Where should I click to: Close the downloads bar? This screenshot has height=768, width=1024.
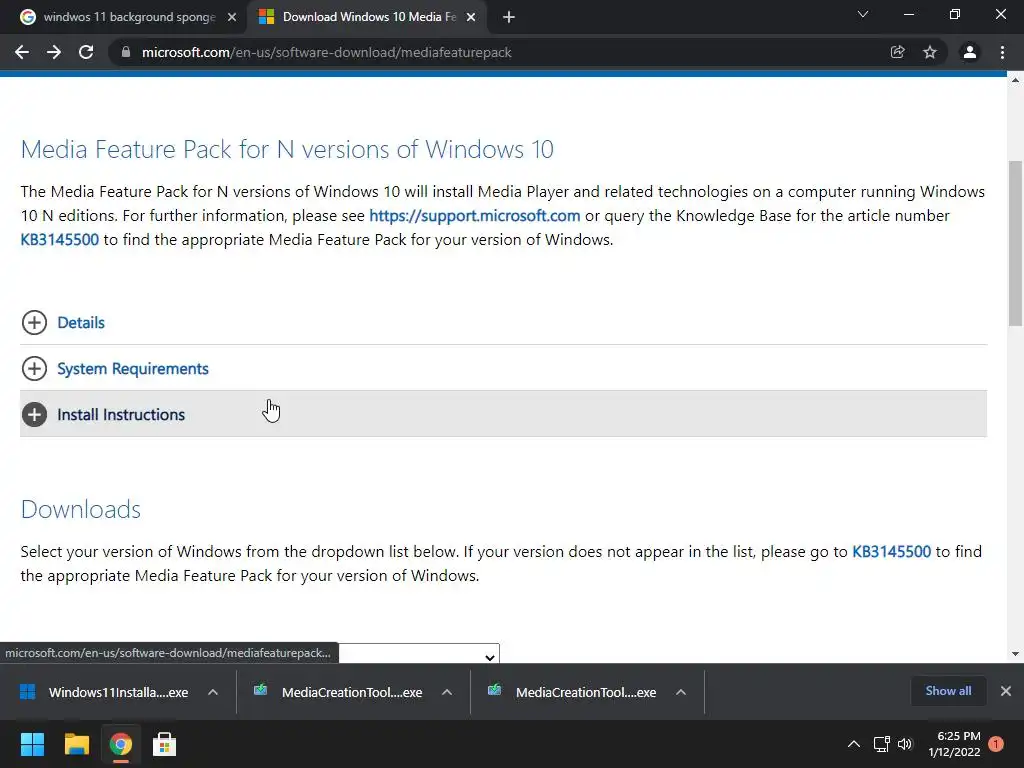coord(1006,691)
